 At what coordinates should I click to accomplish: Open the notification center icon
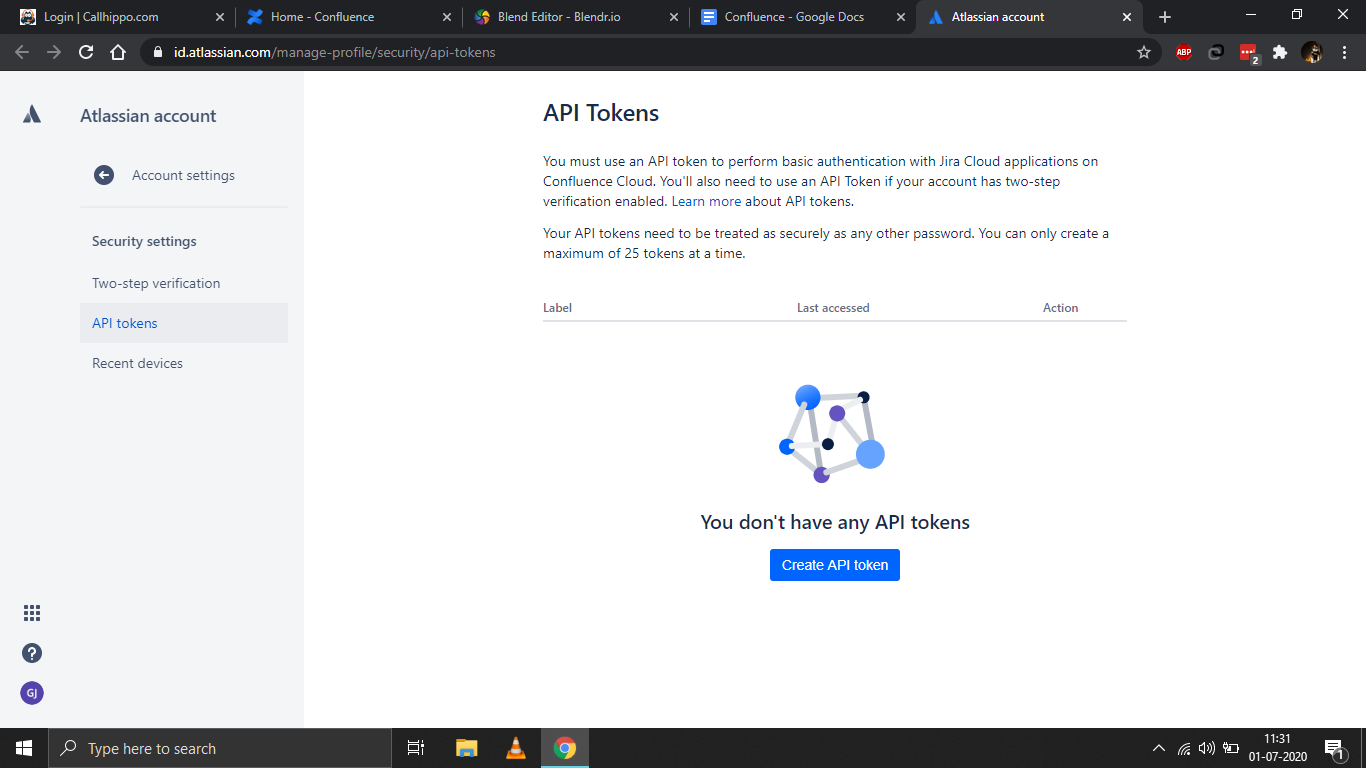tap(1333, 748)
